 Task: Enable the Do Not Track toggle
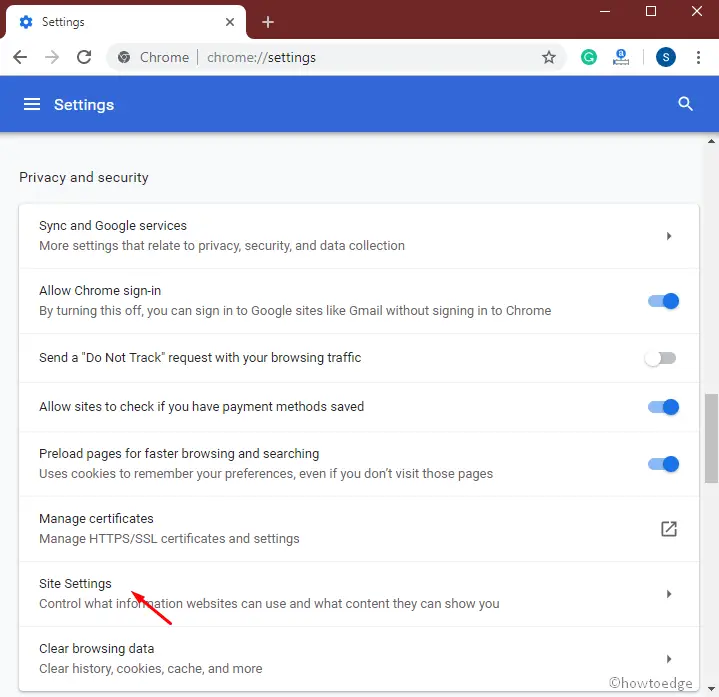point(660,358)
